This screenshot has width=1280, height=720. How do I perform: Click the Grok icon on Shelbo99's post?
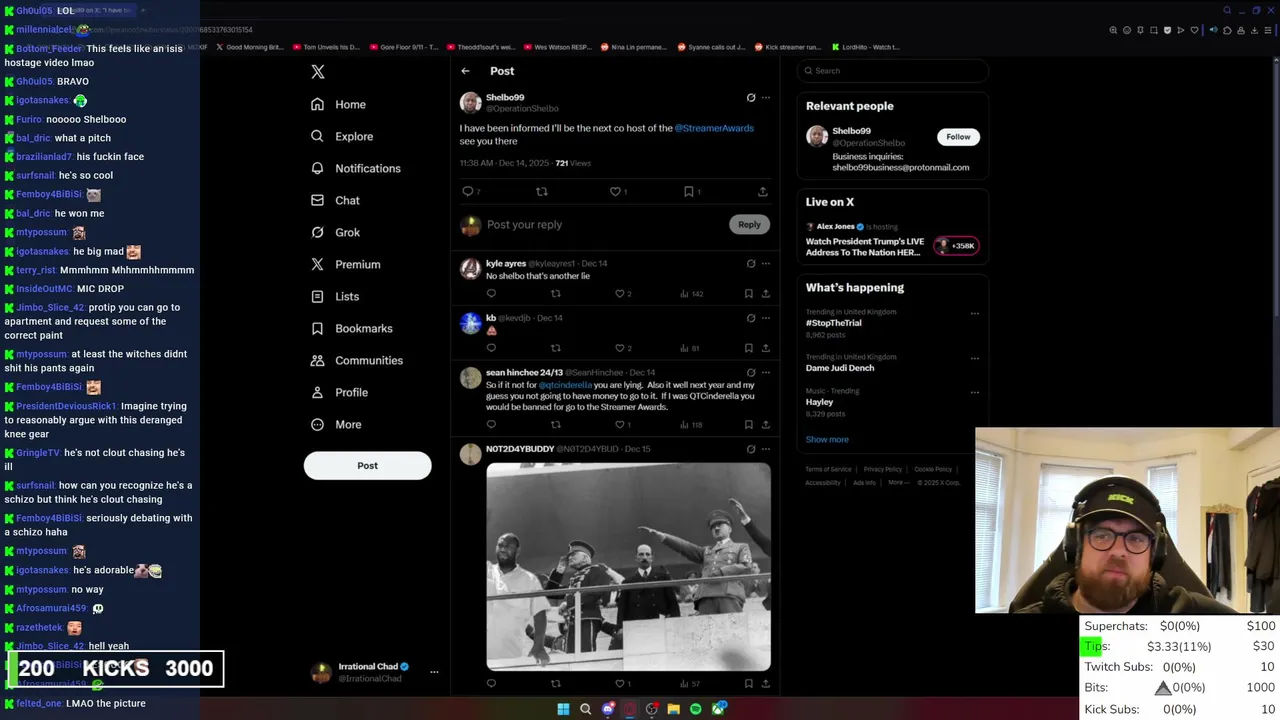point(751,98)
